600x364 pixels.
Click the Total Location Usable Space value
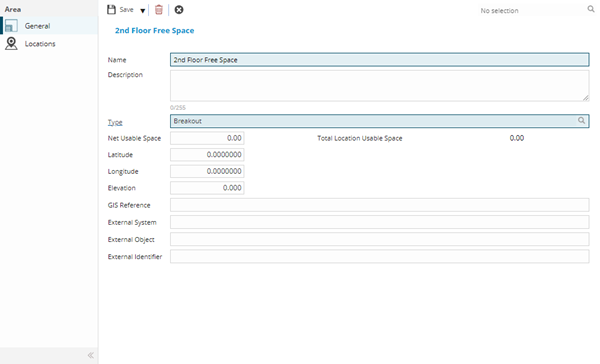click(517, 138)
